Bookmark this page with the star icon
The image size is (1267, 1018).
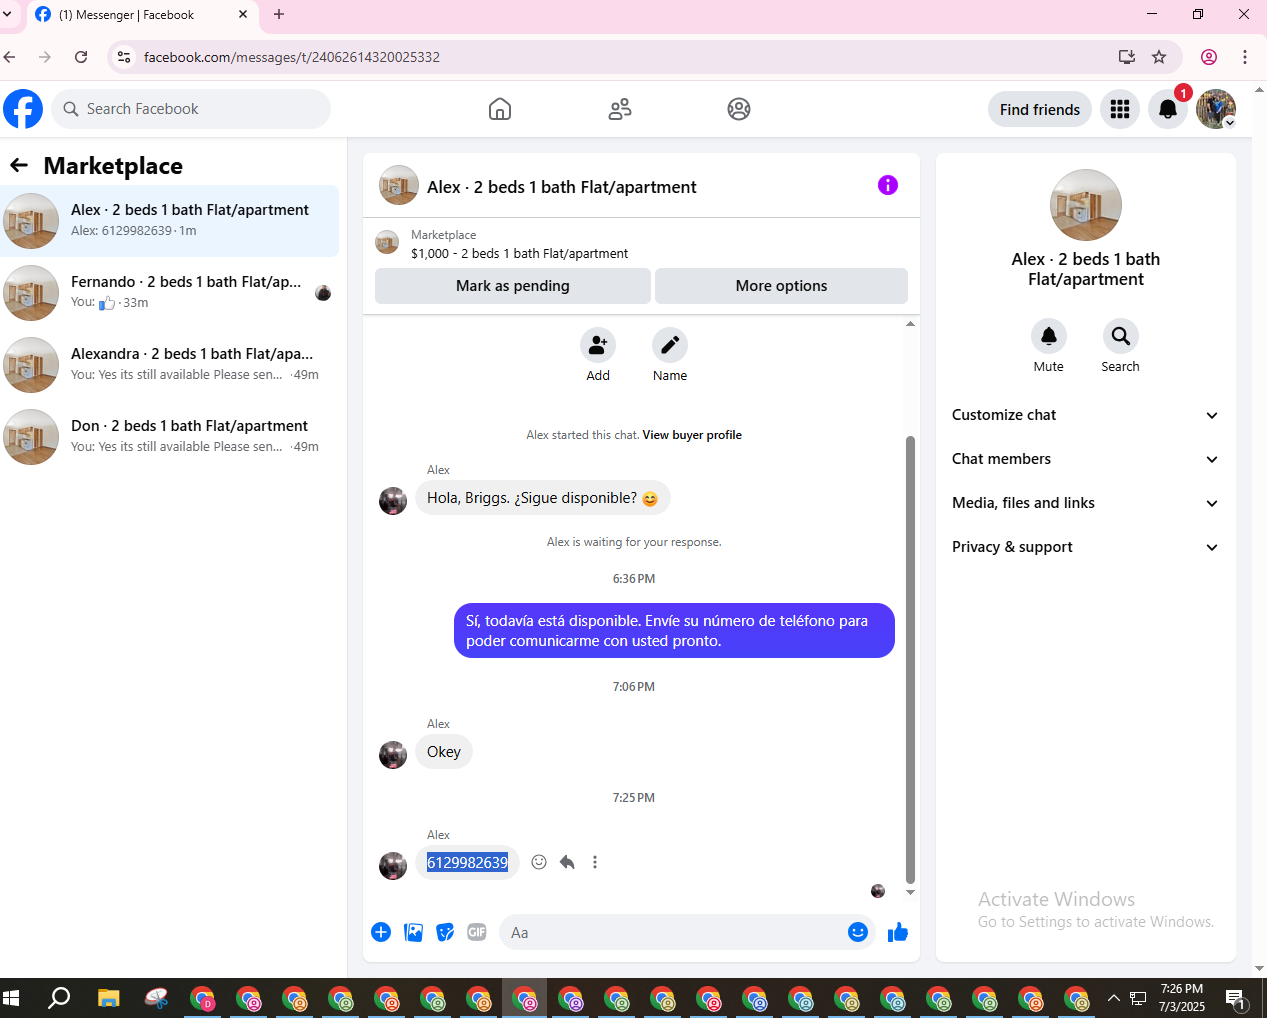click(x=1159, y=57)
